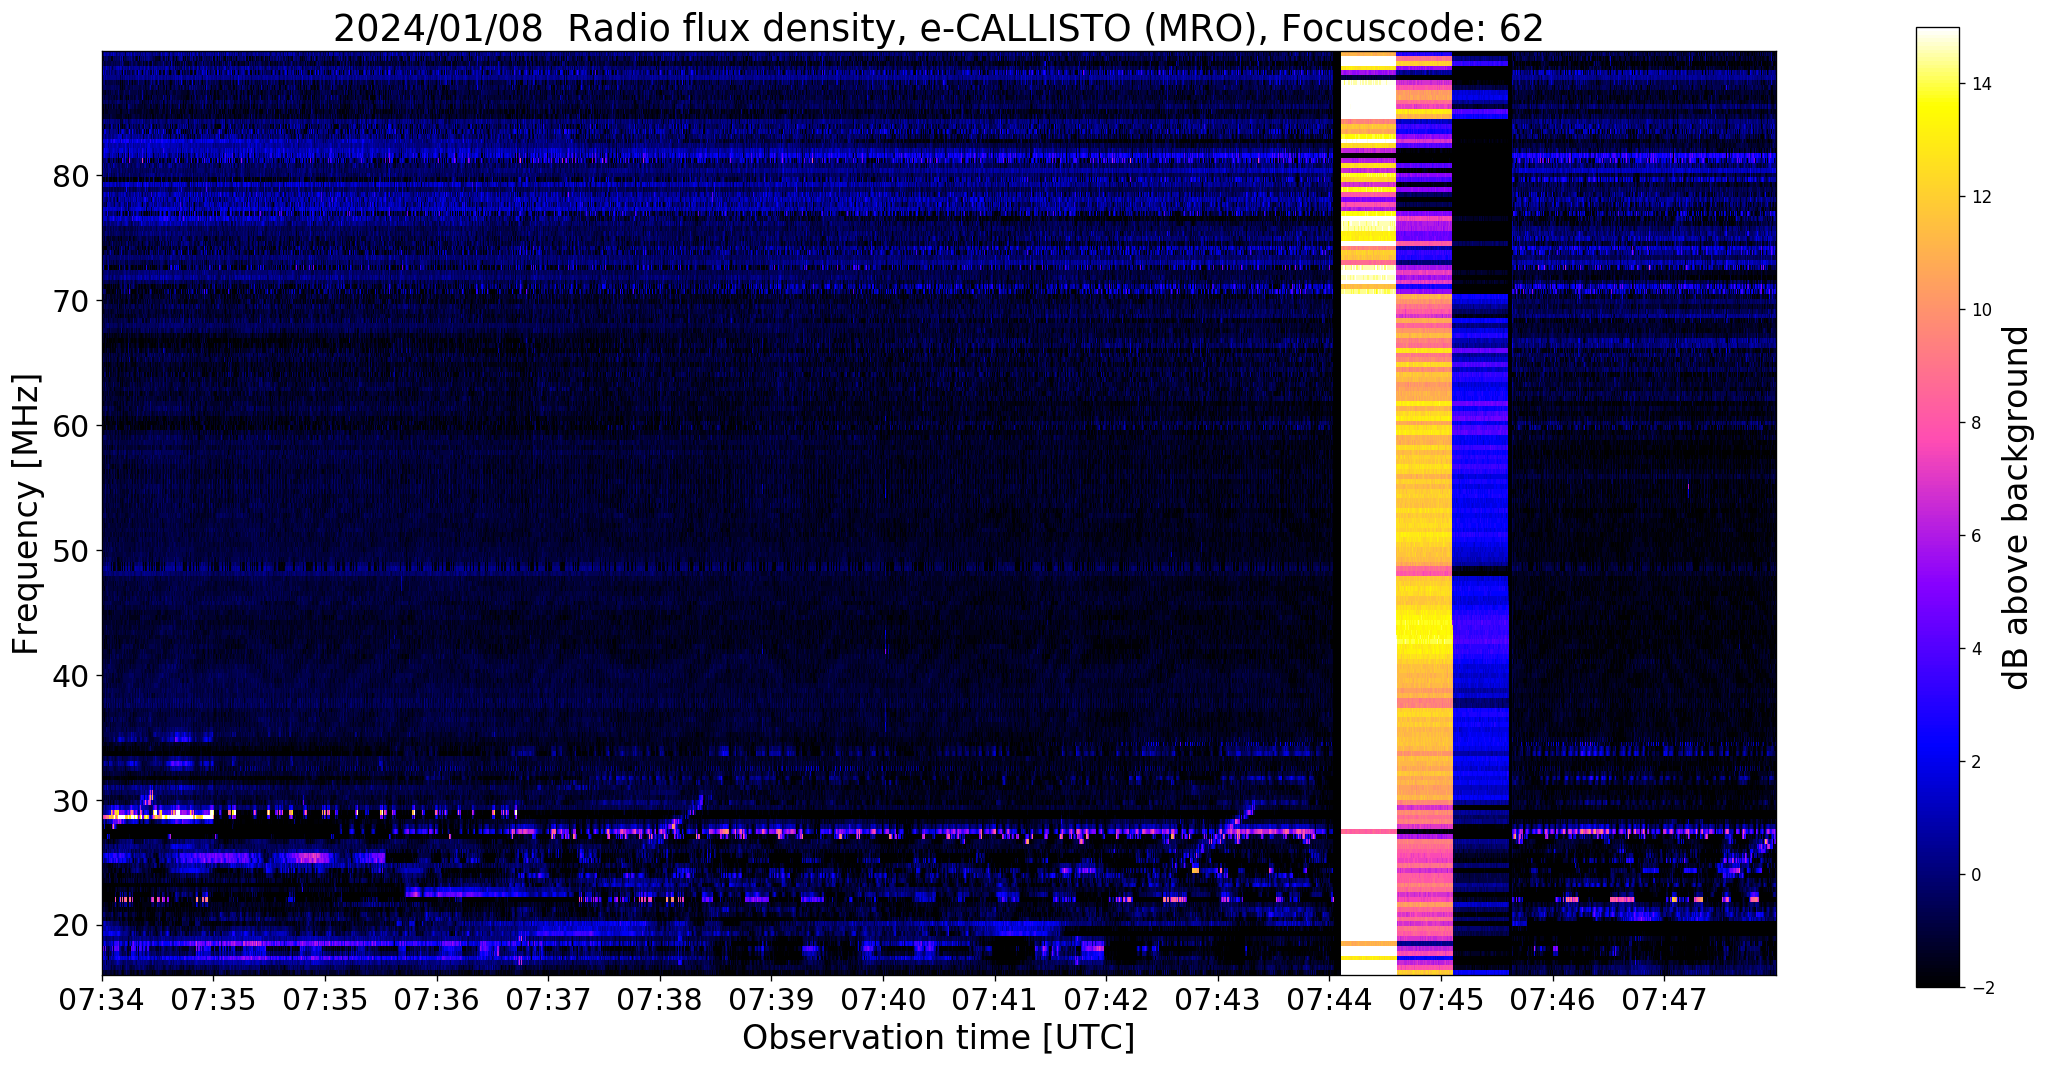Image resolution: width=2047 pixels, height=1067 pixels.
Task: Select the 20 MHz frequency tick label
Action: 71,927
